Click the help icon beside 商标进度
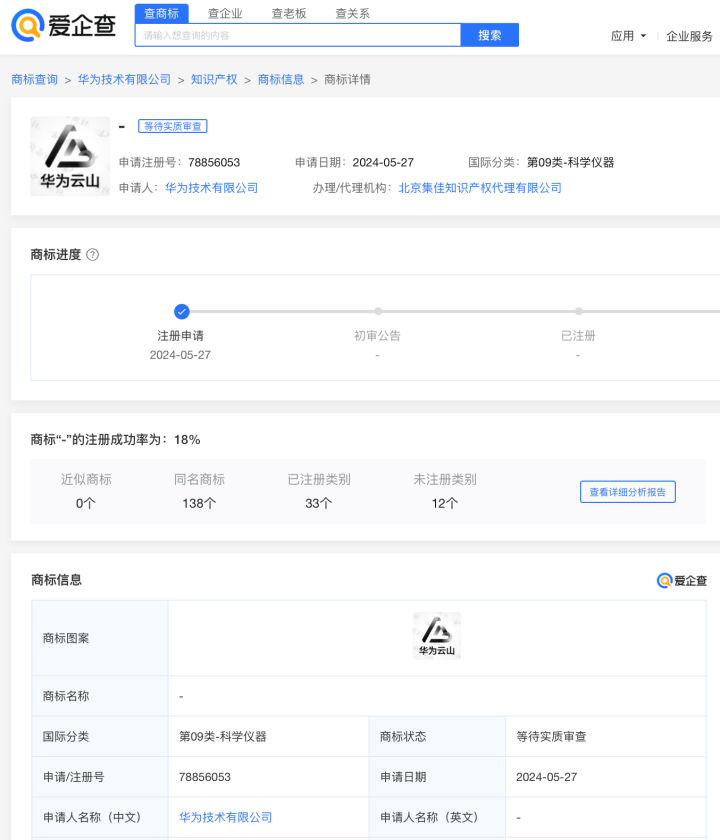This screenshot has height=840, width=720. pos(93,254)
